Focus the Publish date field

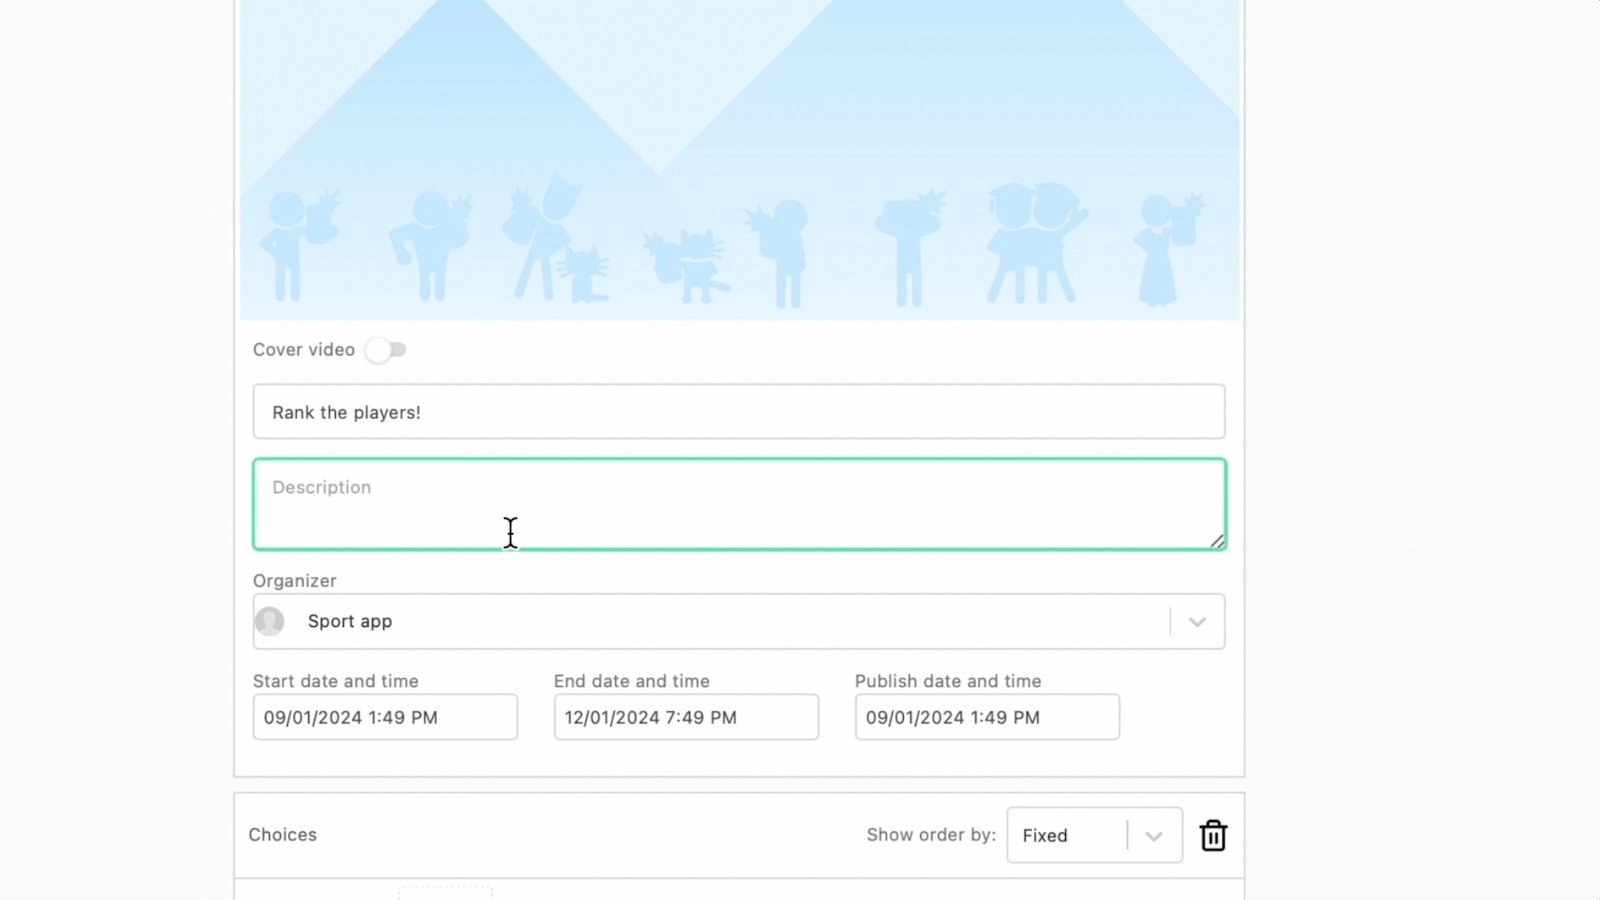[x=986, y=717]
